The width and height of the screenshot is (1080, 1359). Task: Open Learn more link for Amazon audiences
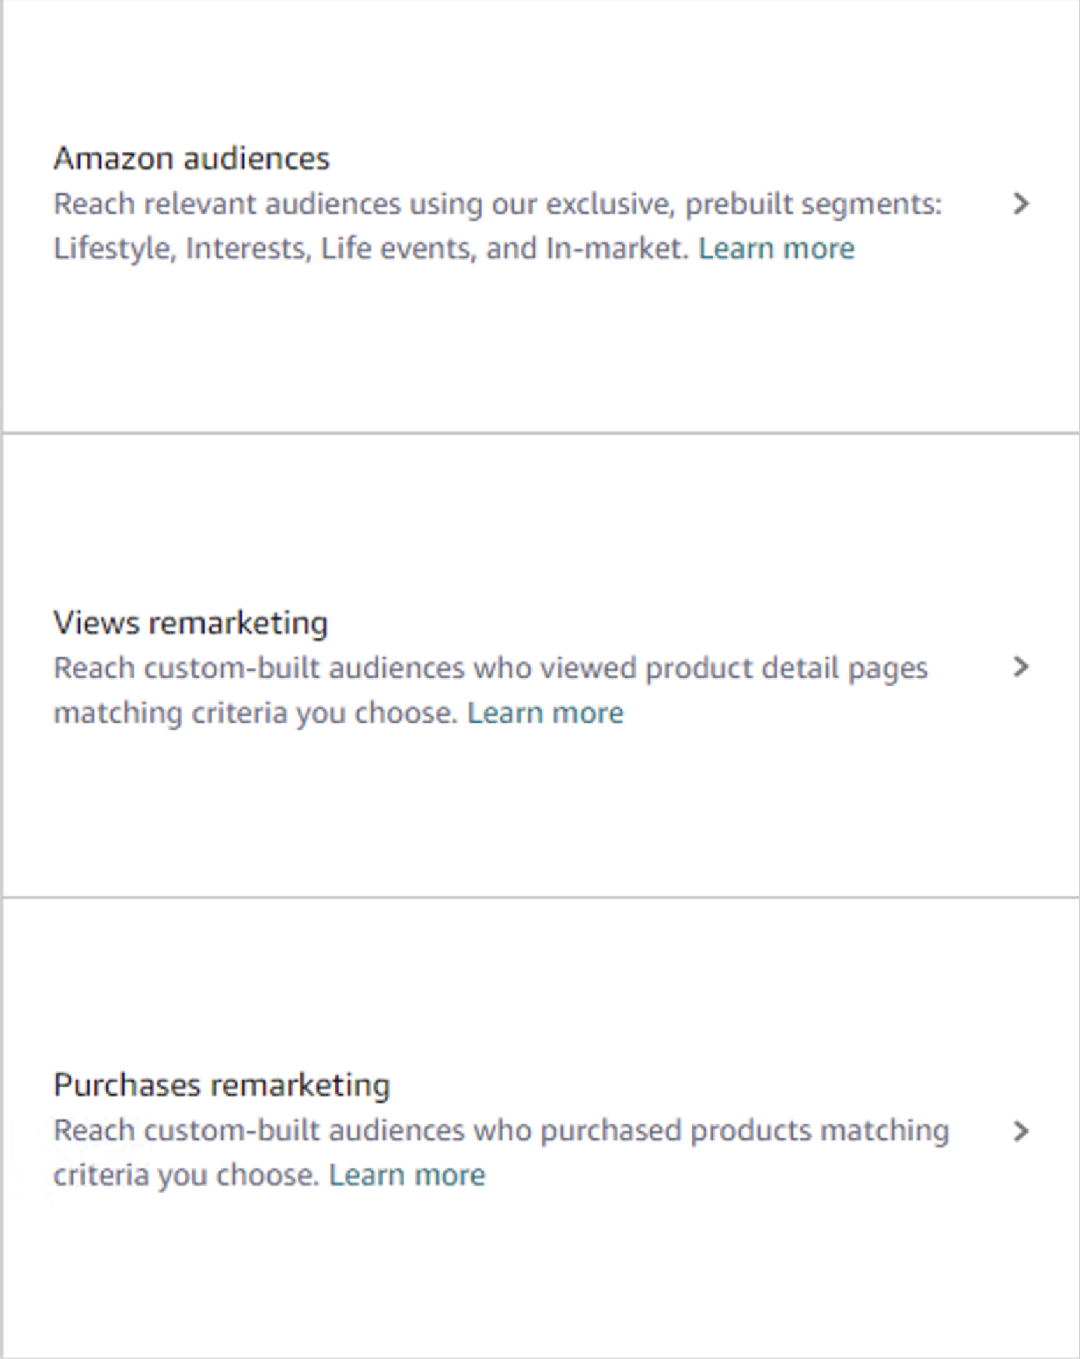[x=776, y=248]
